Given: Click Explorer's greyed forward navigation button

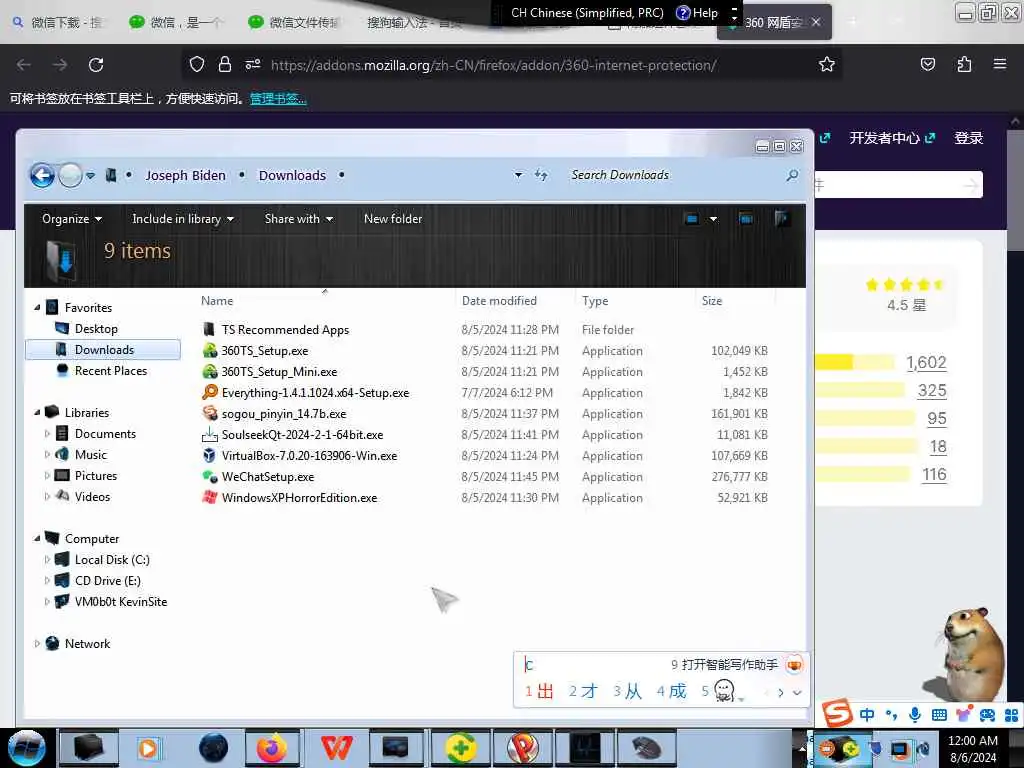Looking at the screenshot, I should 70,175.
